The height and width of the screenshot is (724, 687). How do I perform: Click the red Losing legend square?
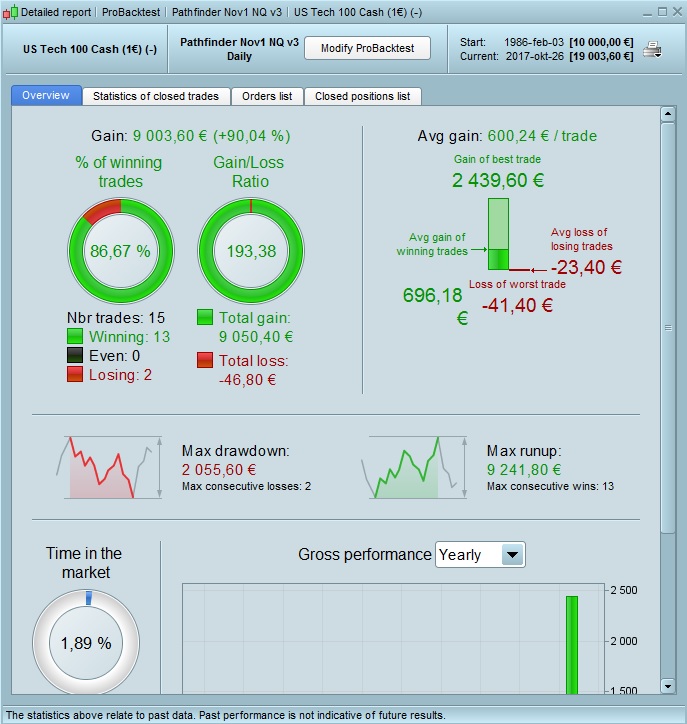(x=75, y=374)
